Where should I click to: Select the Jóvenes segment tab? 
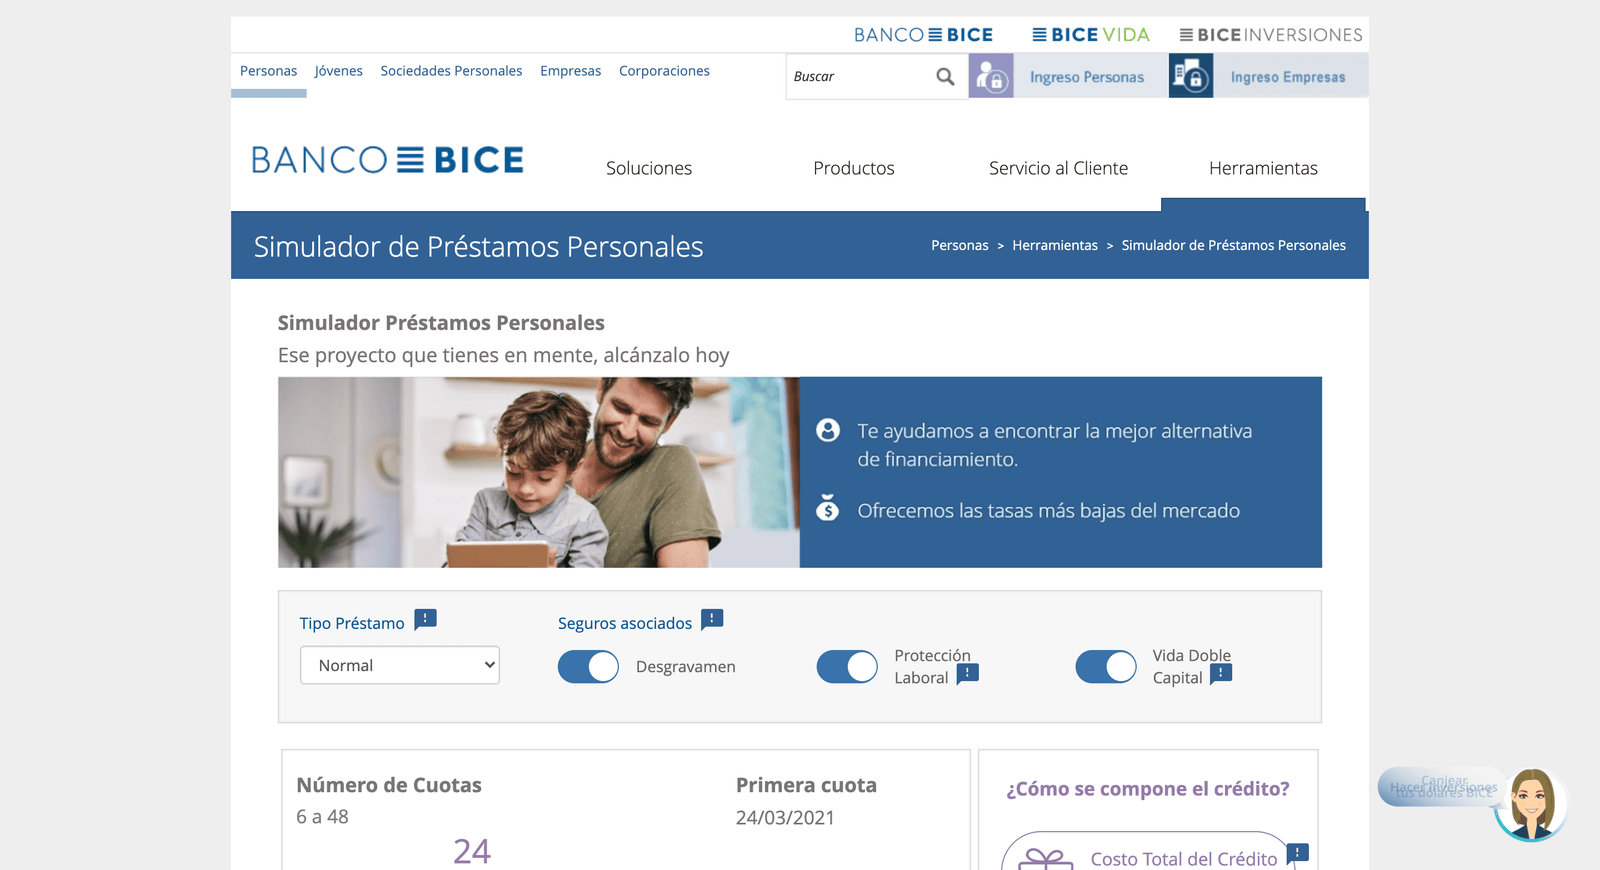[x=339, y=71]
